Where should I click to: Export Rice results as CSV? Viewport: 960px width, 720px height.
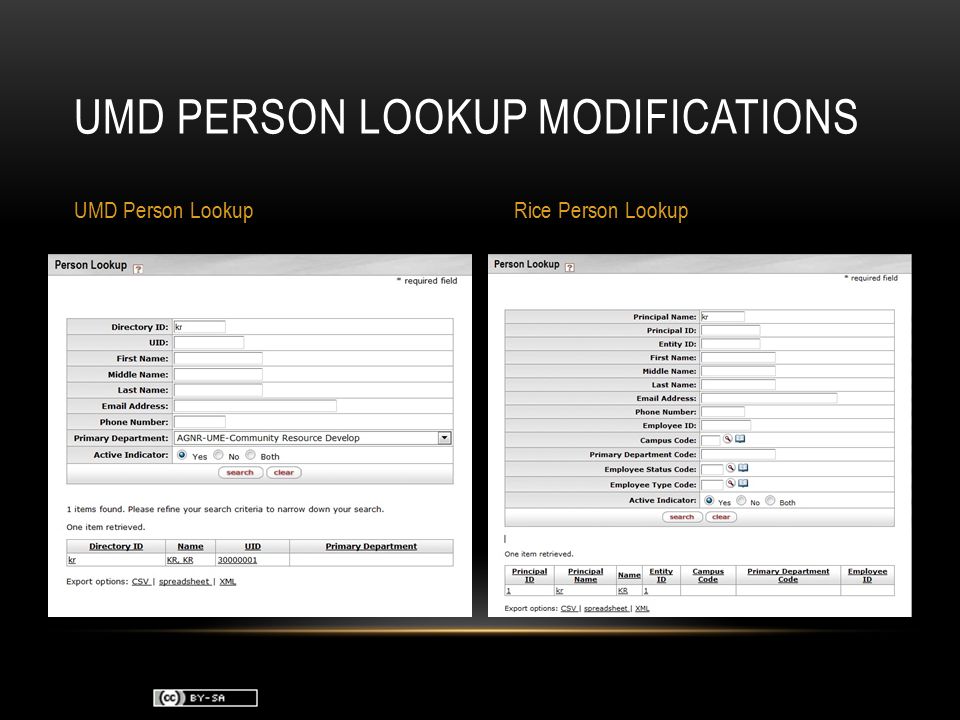tap(569, 609)
